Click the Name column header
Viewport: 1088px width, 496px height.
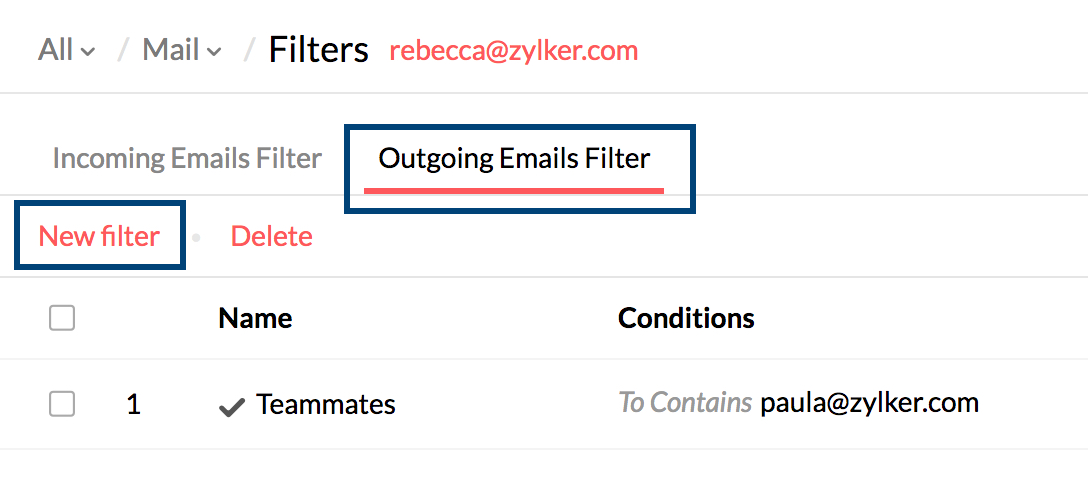[255, 318]
